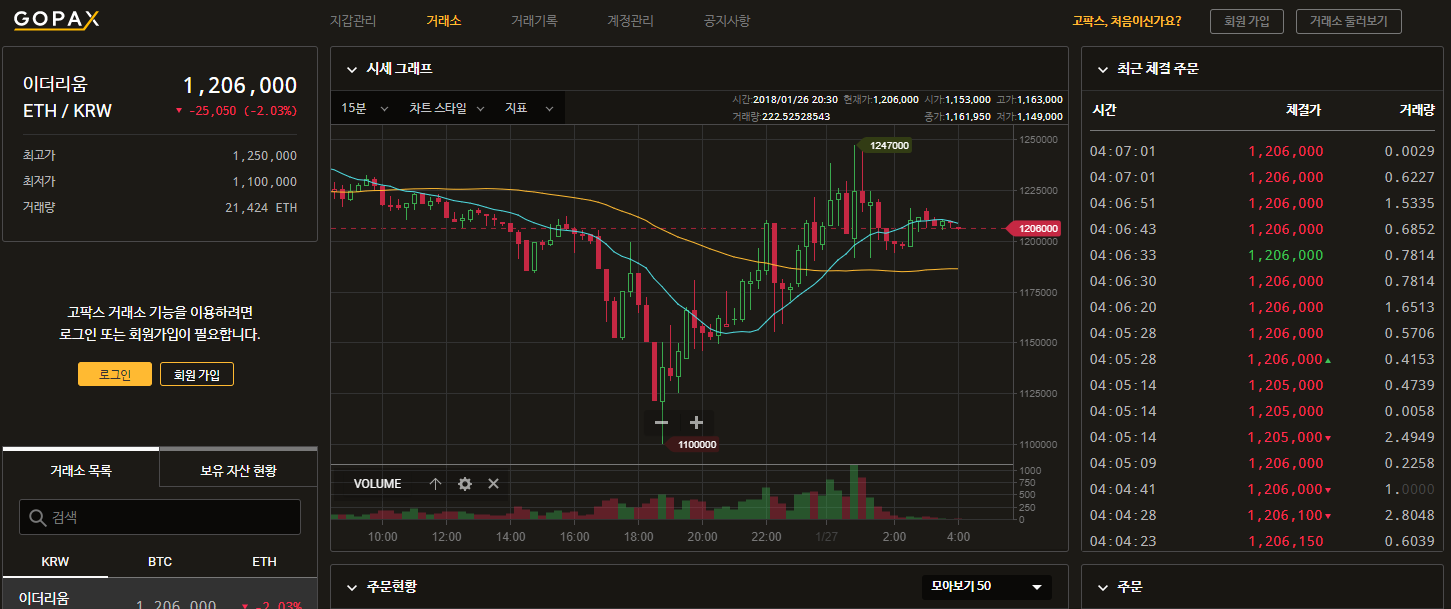
Task: Open the 지표 indicators dropdown
Action: click(x=529, y=108)
